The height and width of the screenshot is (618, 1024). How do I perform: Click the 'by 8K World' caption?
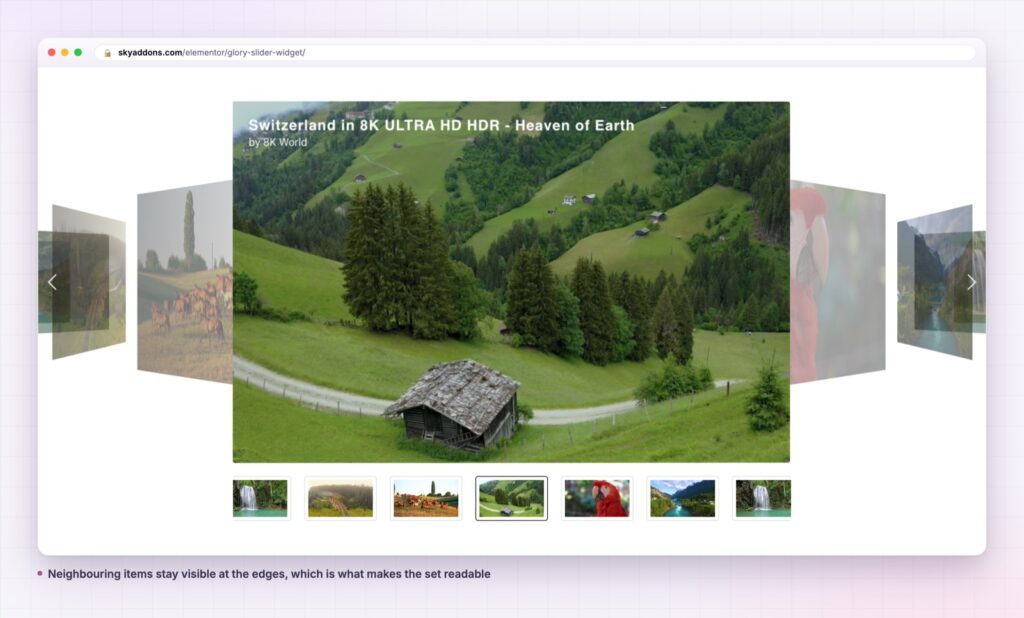coord(278,142)
